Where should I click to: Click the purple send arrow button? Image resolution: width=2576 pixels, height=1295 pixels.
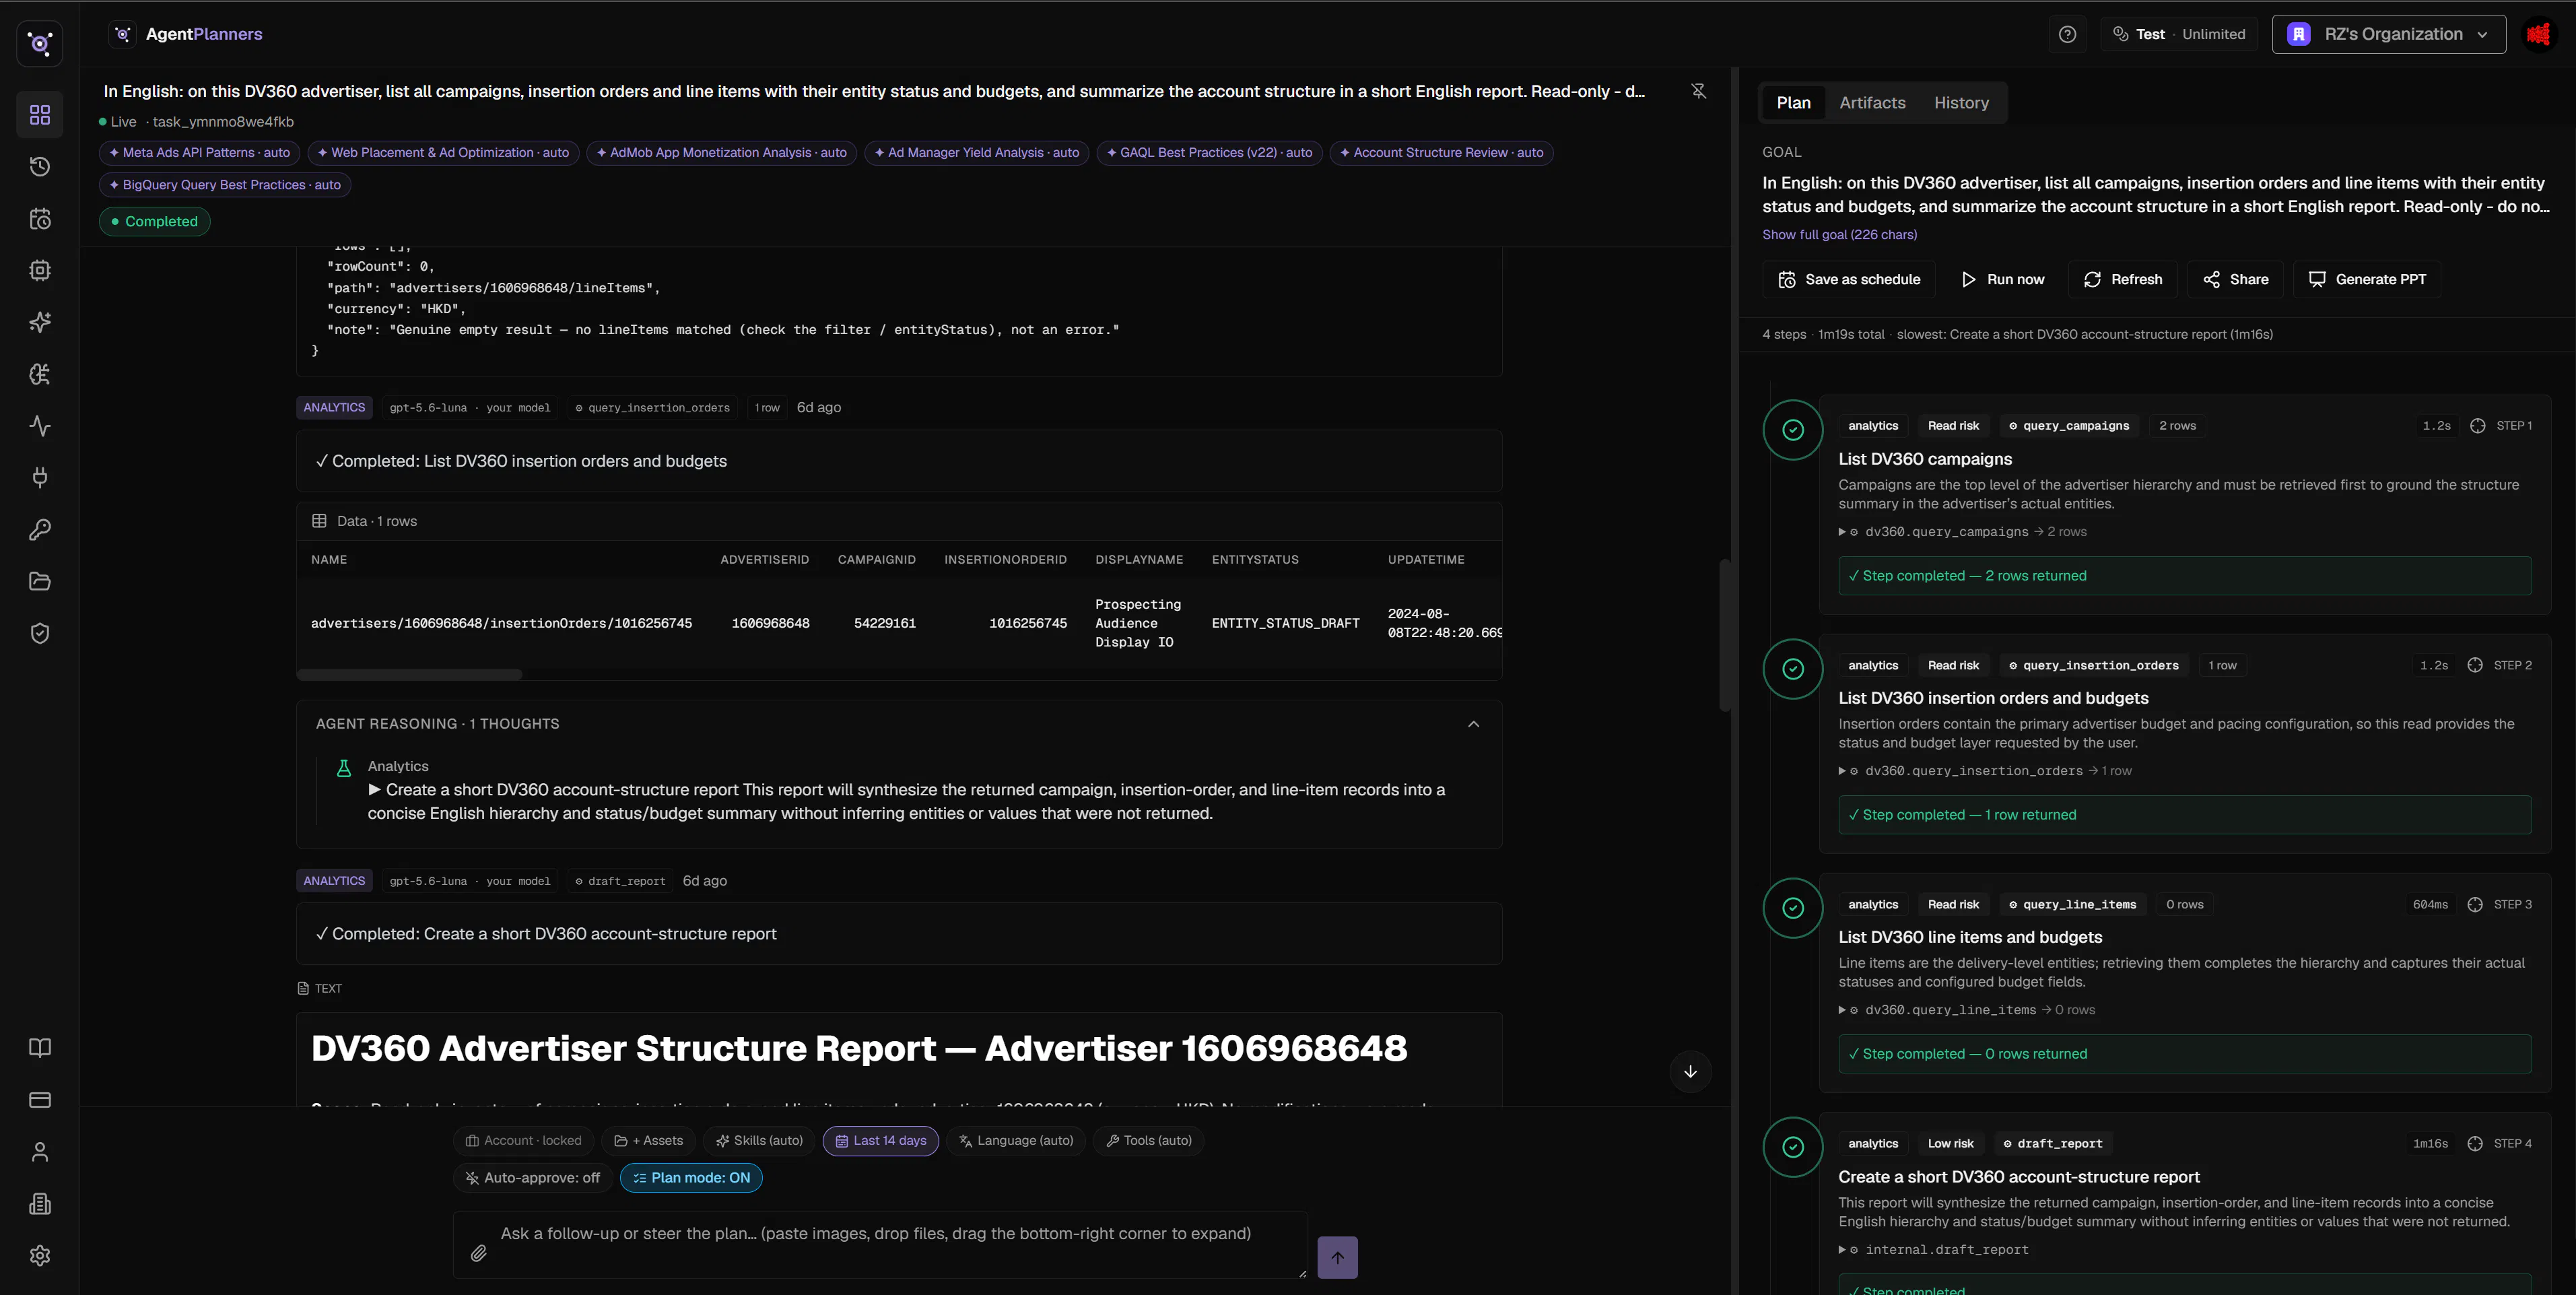pyautogui.click(x=1337, y=1258)
